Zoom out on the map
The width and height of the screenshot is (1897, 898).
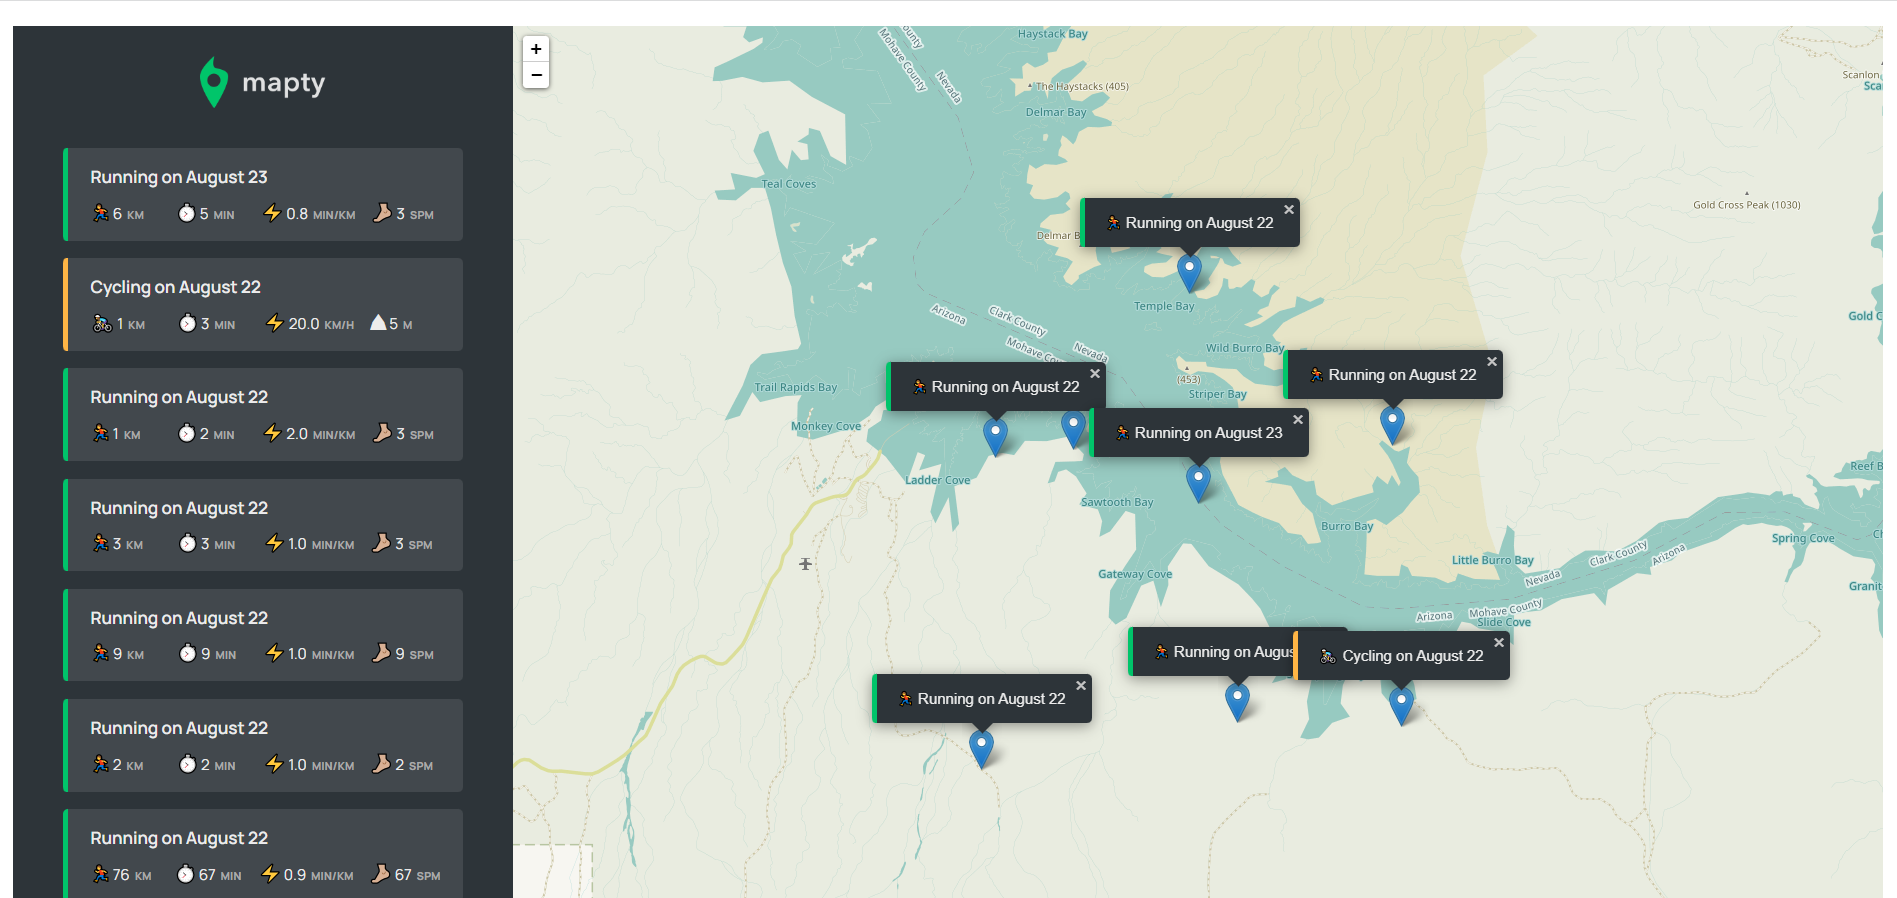point(536,75)
